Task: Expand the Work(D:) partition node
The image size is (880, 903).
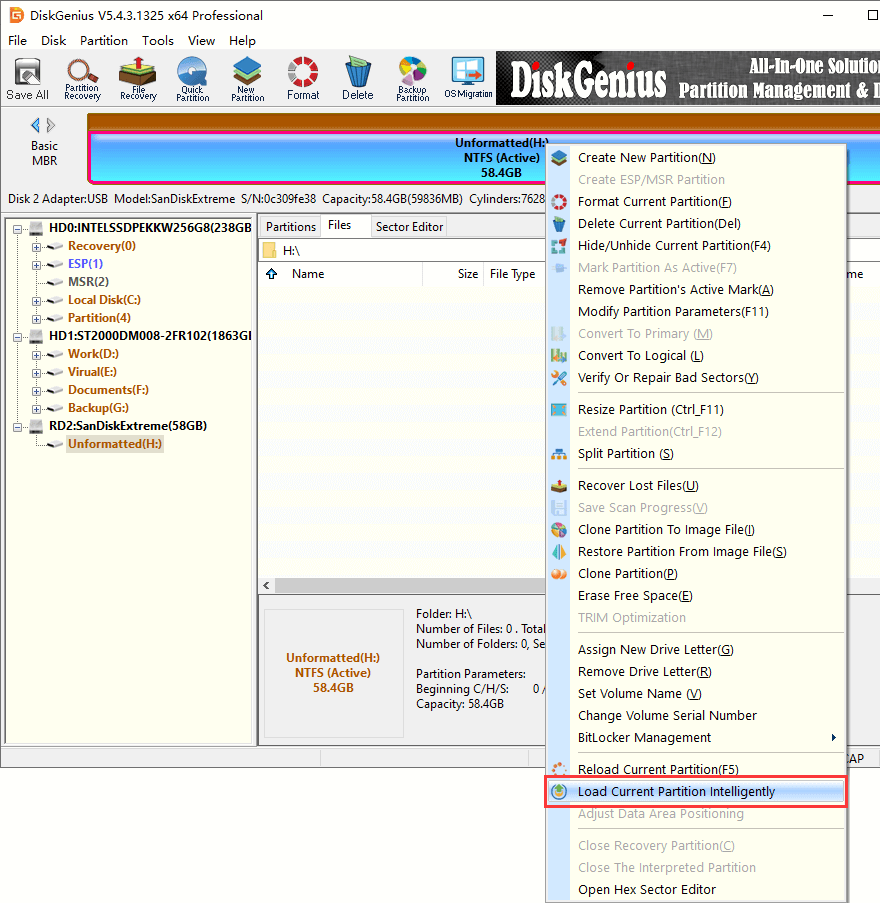Action: [37, 354]
